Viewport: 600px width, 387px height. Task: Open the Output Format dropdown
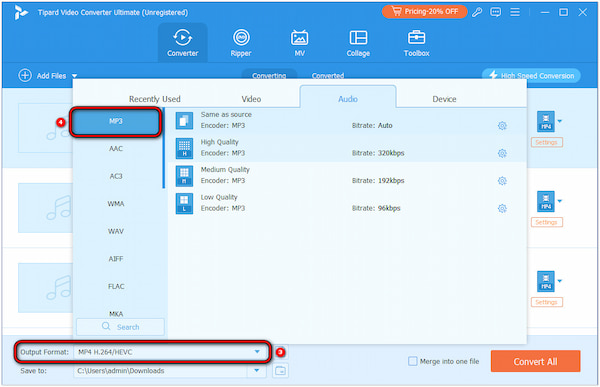point(170,352)
